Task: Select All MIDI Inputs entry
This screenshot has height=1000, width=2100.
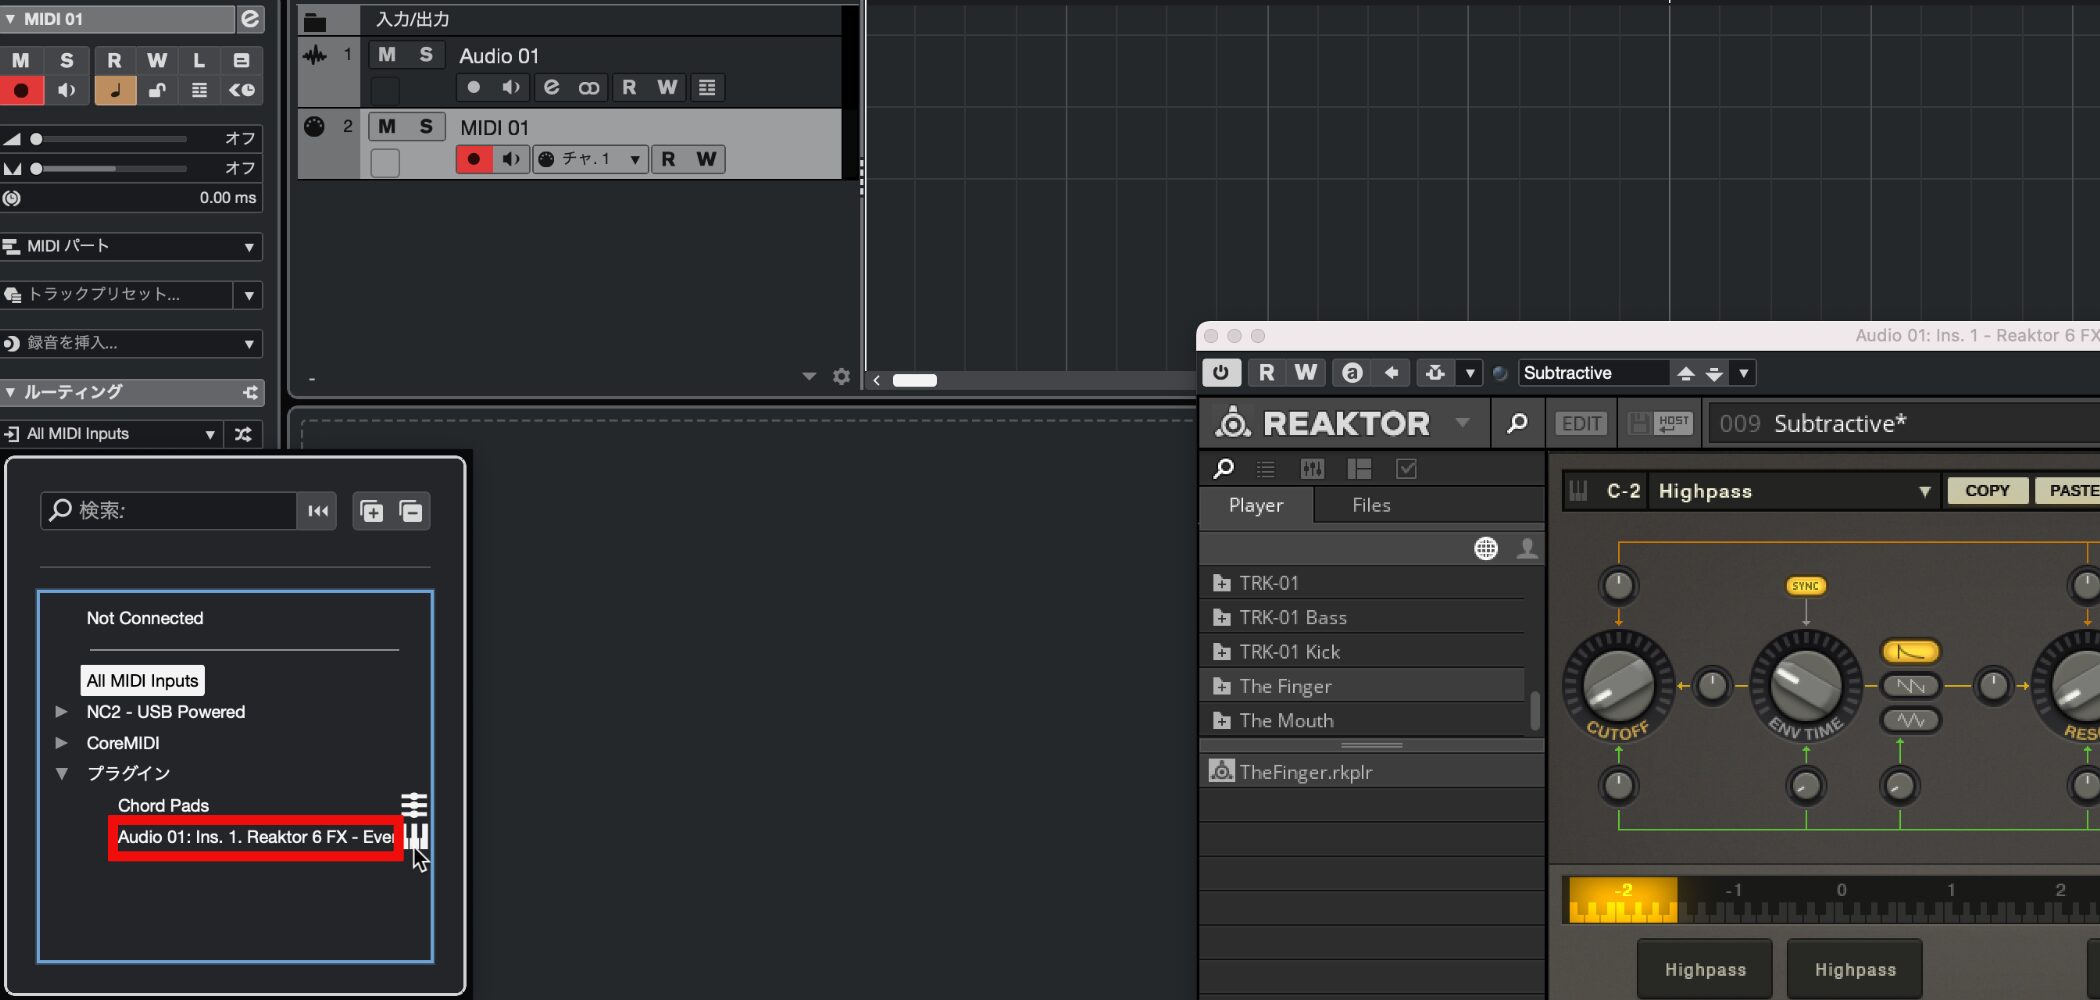Action: coord(142,681)
